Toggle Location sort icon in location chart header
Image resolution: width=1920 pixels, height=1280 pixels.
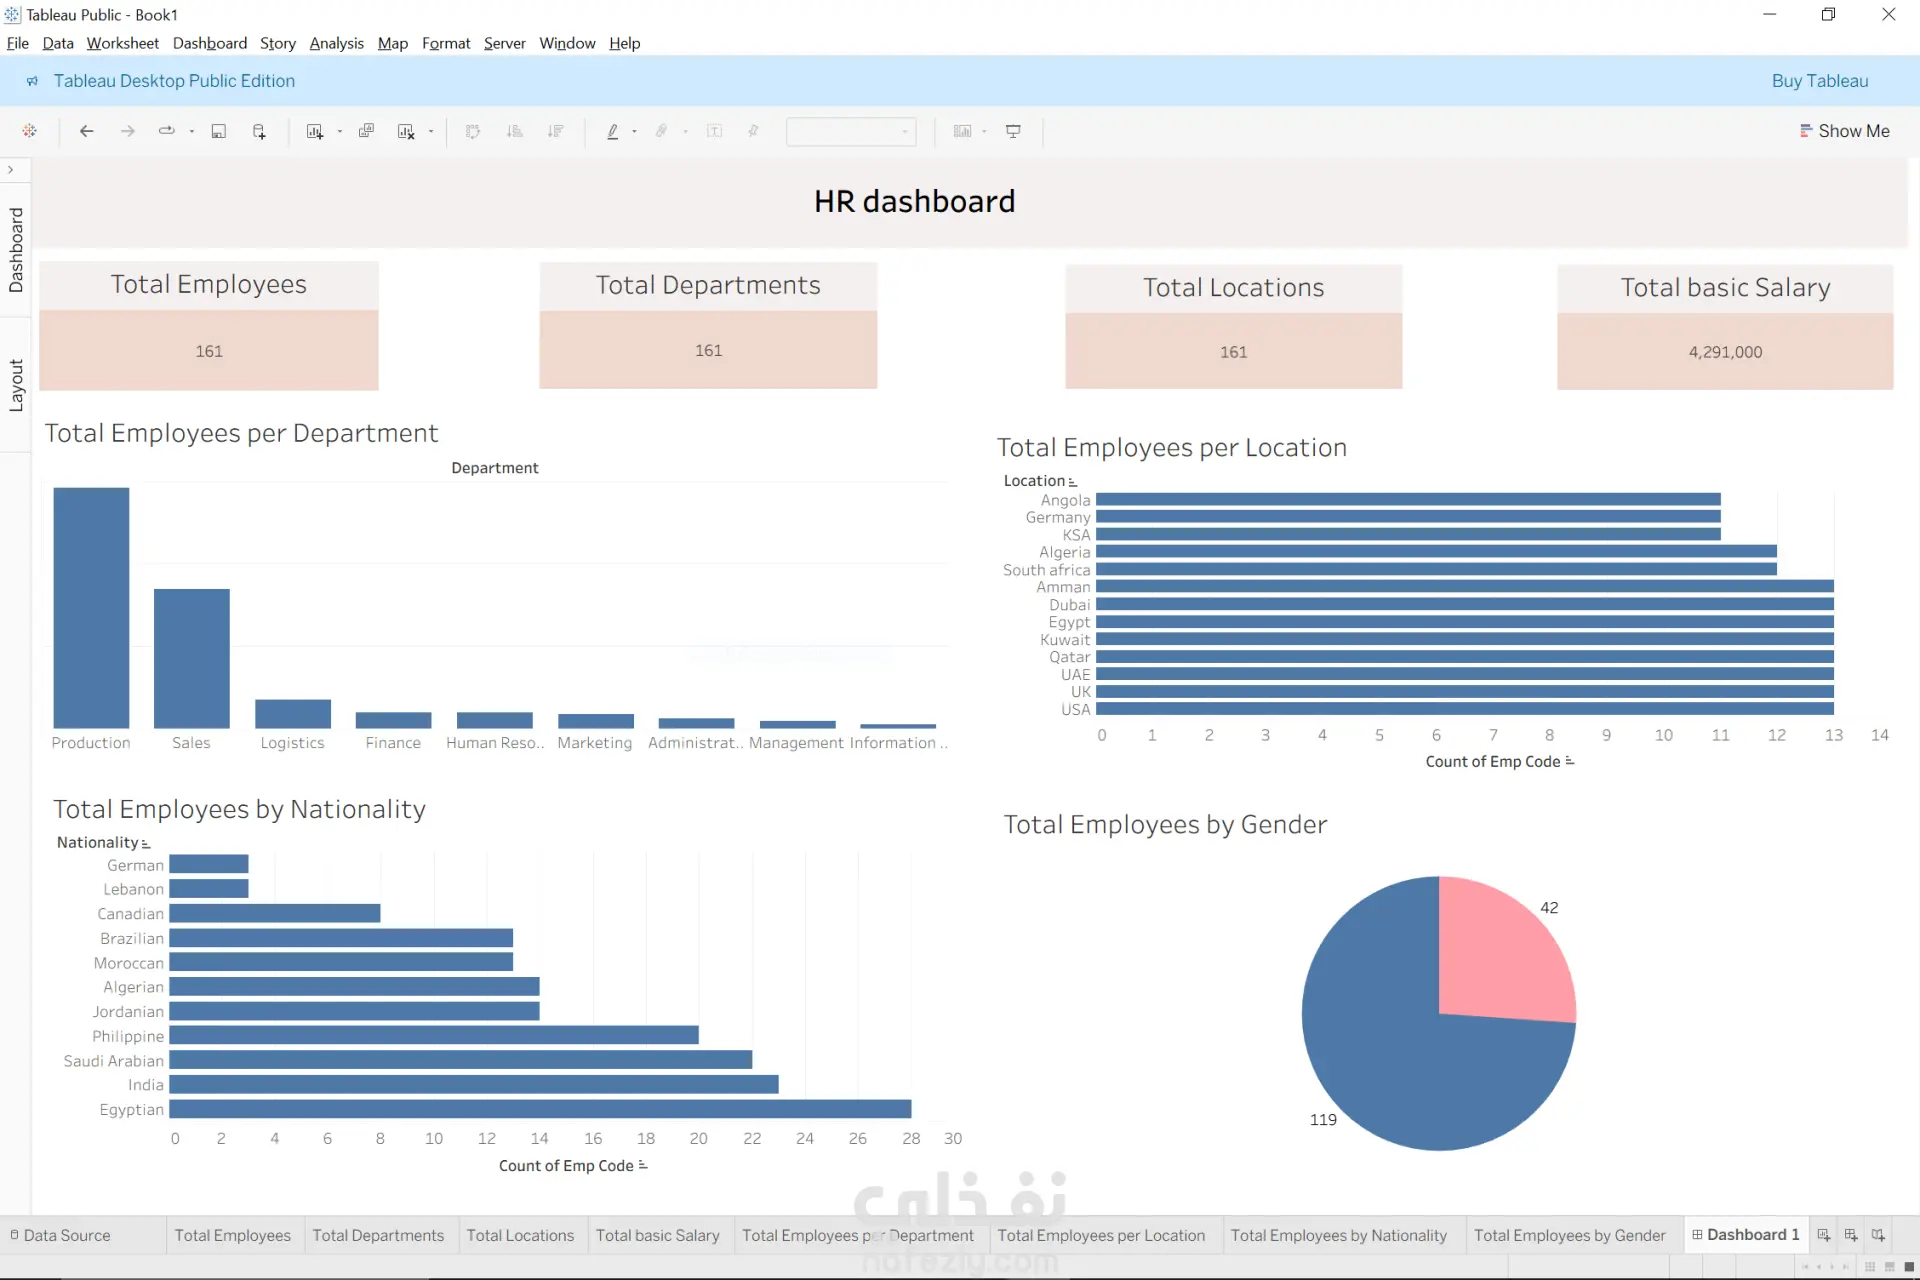click(x=1072, y=482)
